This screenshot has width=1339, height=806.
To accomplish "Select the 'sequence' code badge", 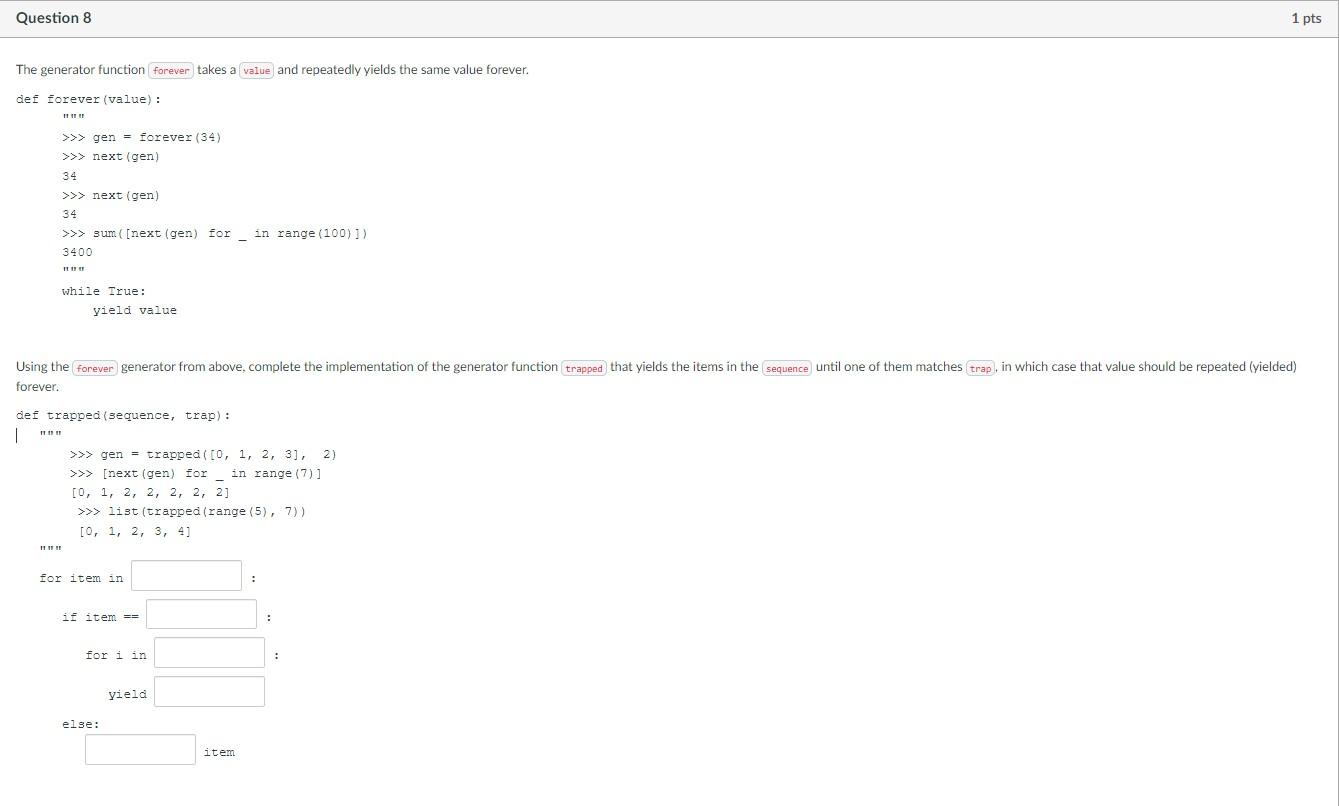I will [x=787, y=368].
